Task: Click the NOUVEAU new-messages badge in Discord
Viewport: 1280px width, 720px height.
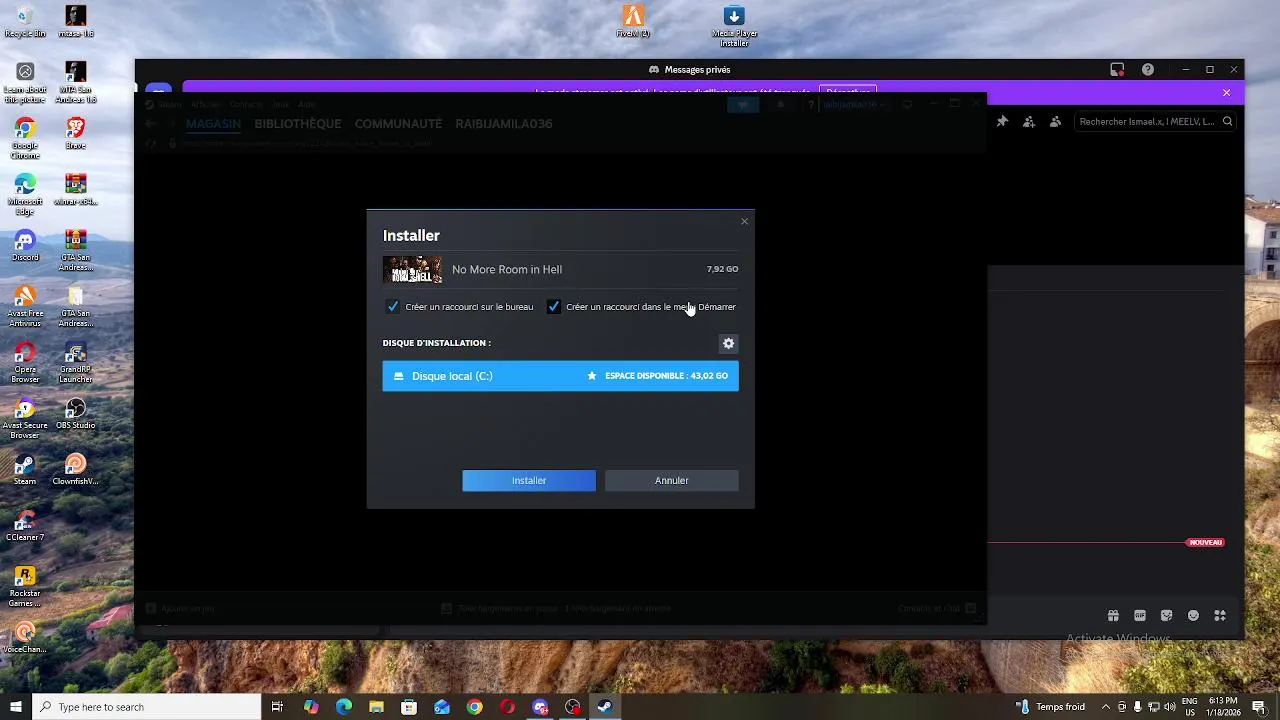Action: (1205, 543)
